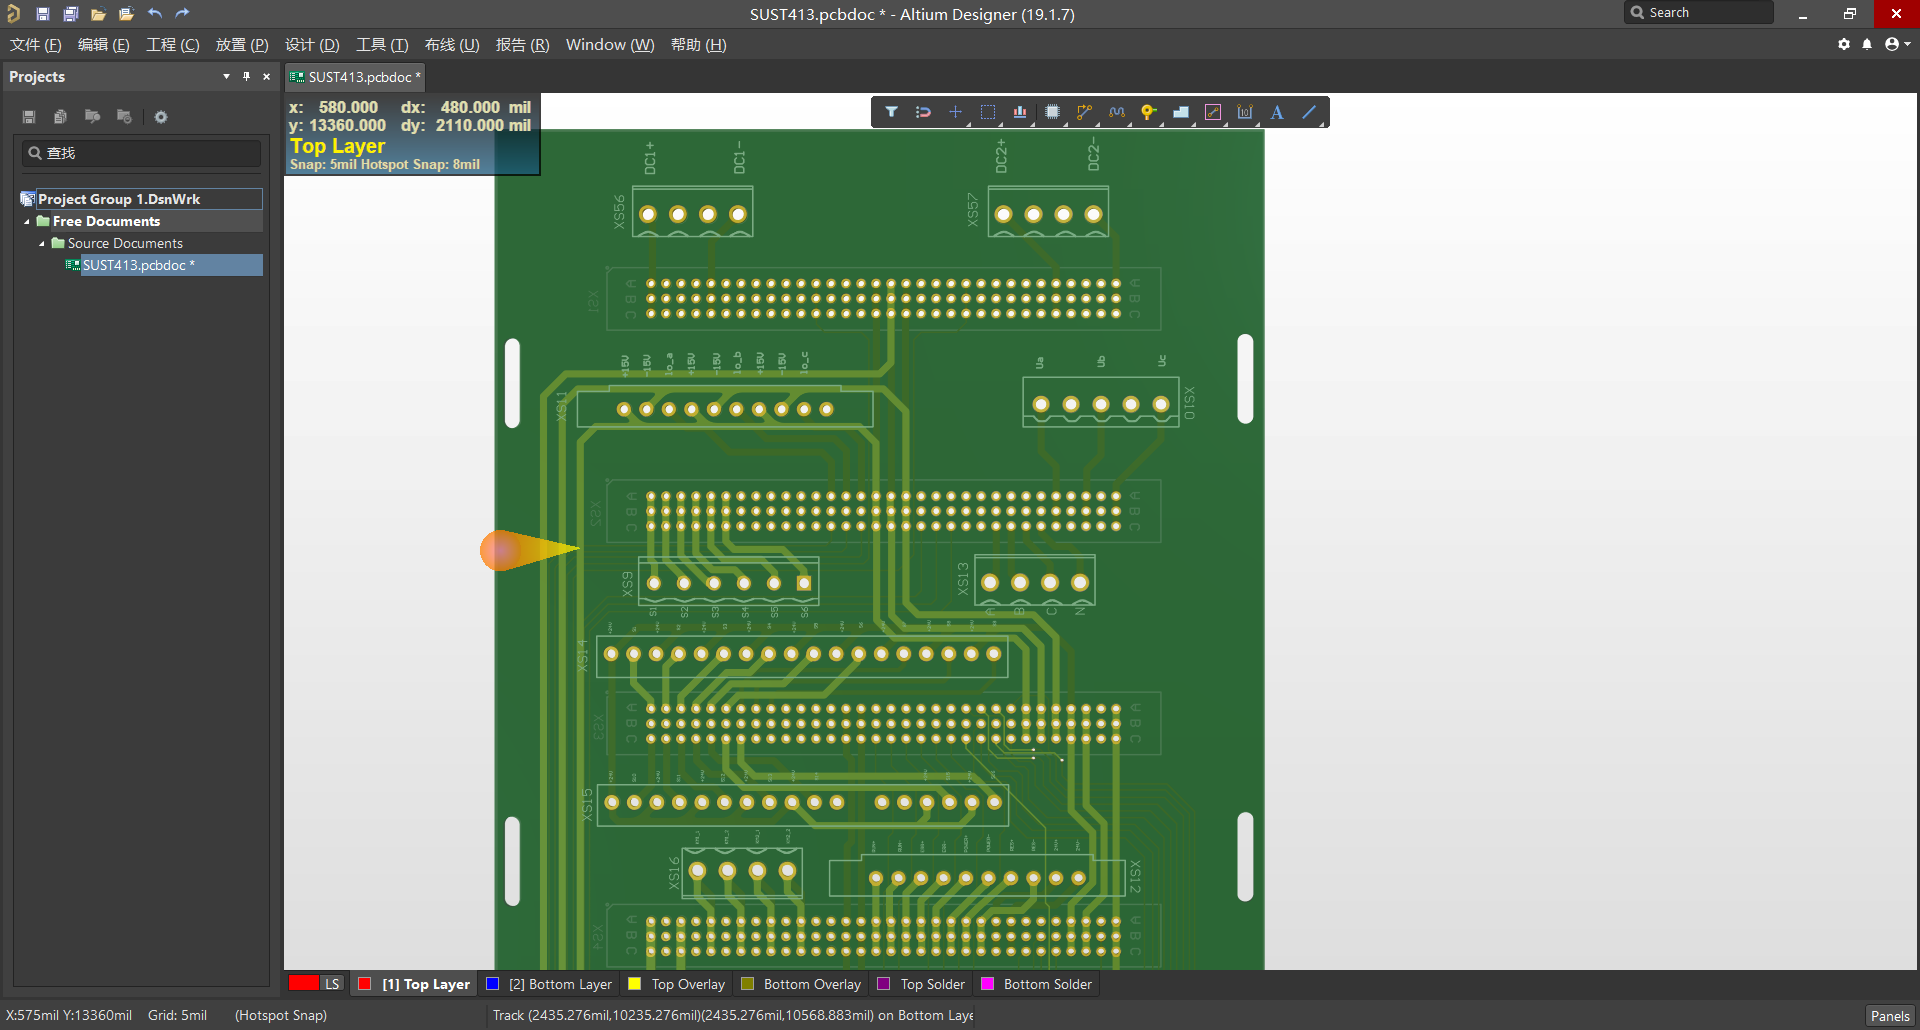Toggle the Projects panel pin
Image resolution: width=1920 pixels, height=1030 pixels.
click(246, 76)
